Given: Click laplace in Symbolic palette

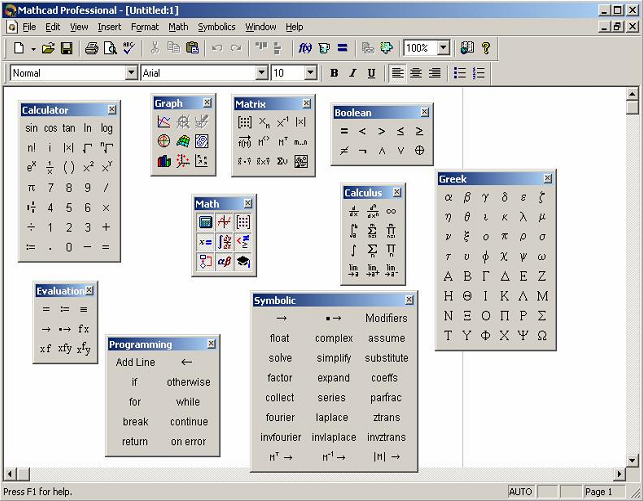Looking at the screenshot, I should 332,417.
